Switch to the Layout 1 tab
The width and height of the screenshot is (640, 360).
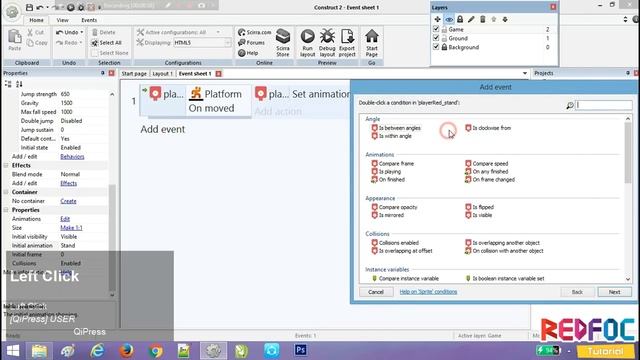click(x=162, y=73)
